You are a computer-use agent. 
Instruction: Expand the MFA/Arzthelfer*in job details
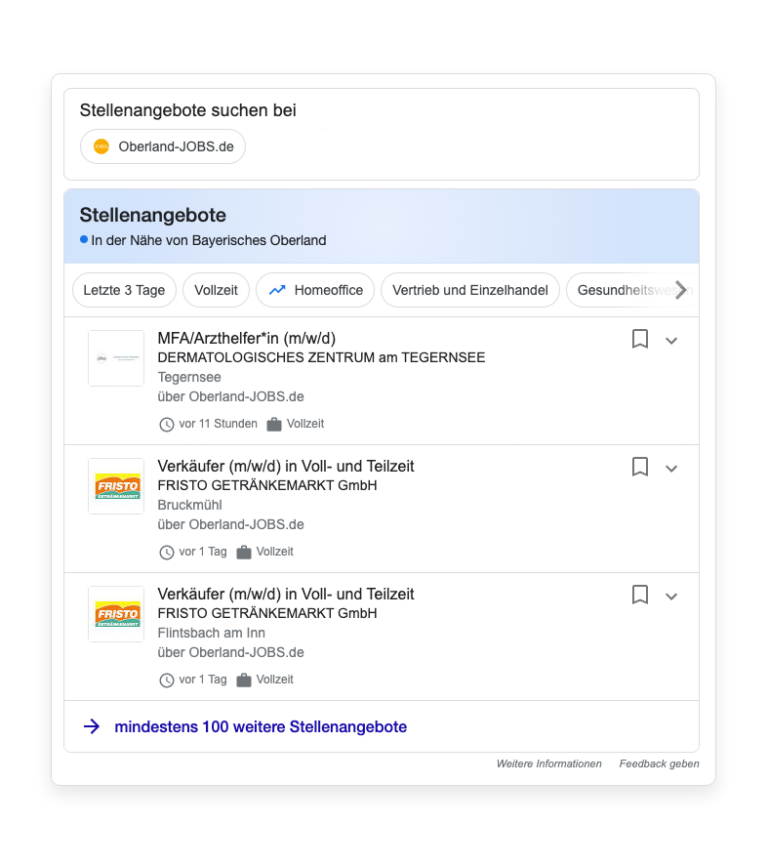pyautogui.click(x=672, y=341)
